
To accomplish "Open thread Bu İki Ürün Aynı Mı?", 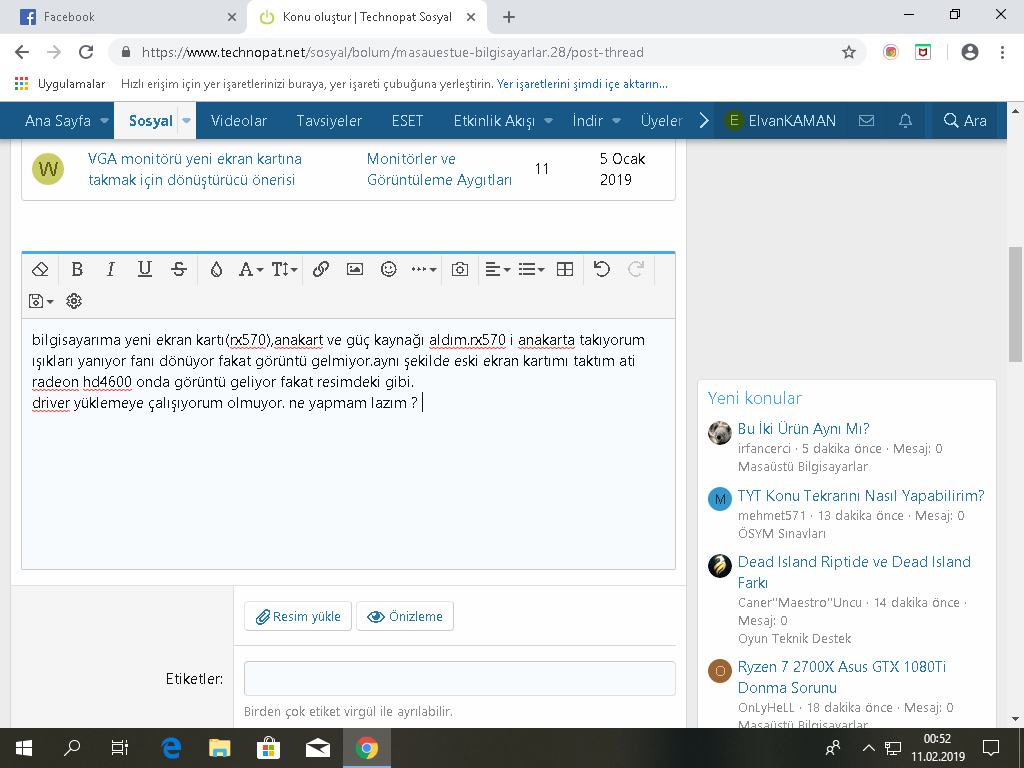I will [803, 429].
